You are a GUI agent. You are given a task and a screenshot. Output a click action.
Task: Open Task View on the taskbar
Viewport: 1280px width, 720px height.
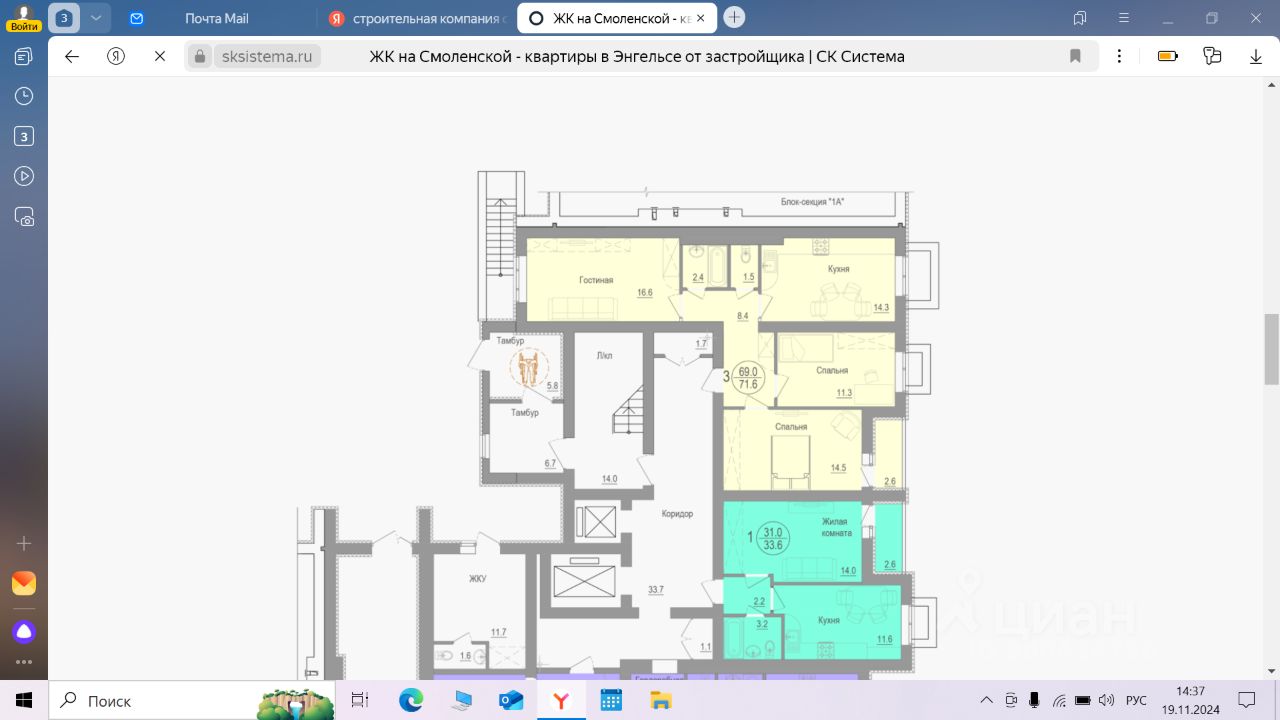[x=360, y=700]
